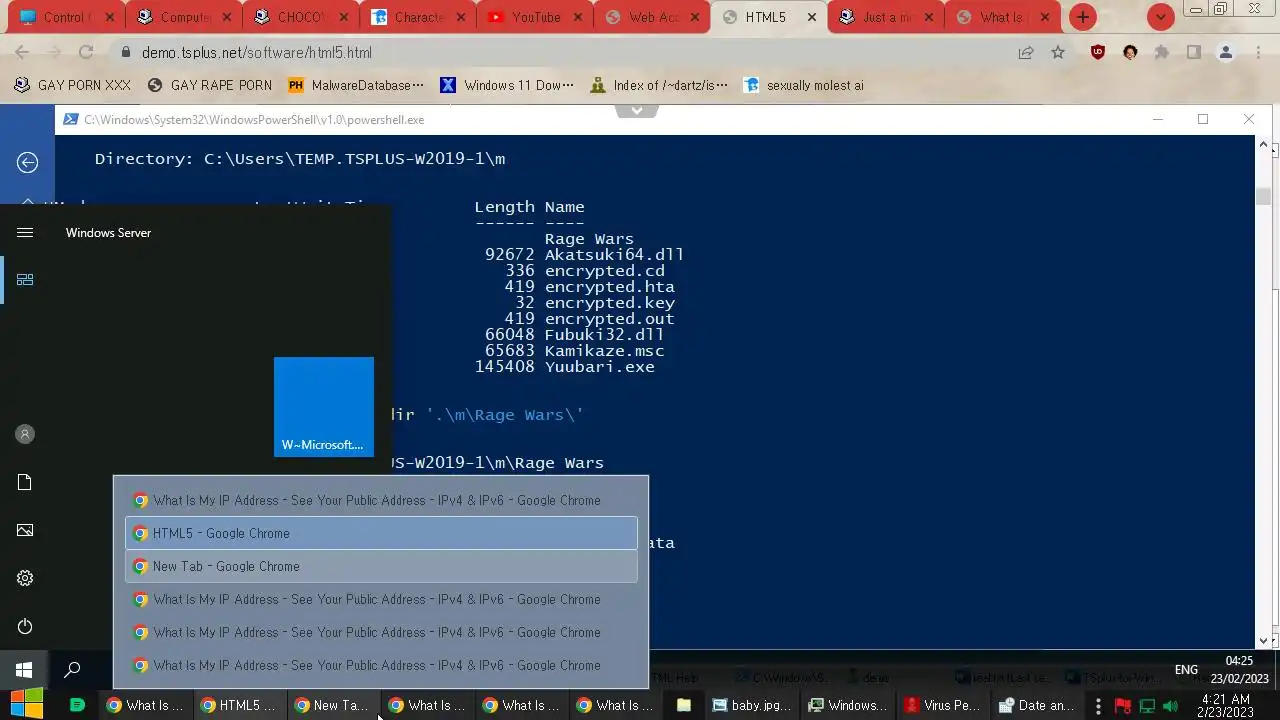The width and height of the screenshot is (1280, 720).
Task: Open Chrome three-dot menu
Action: click(x=1257, y=52)
